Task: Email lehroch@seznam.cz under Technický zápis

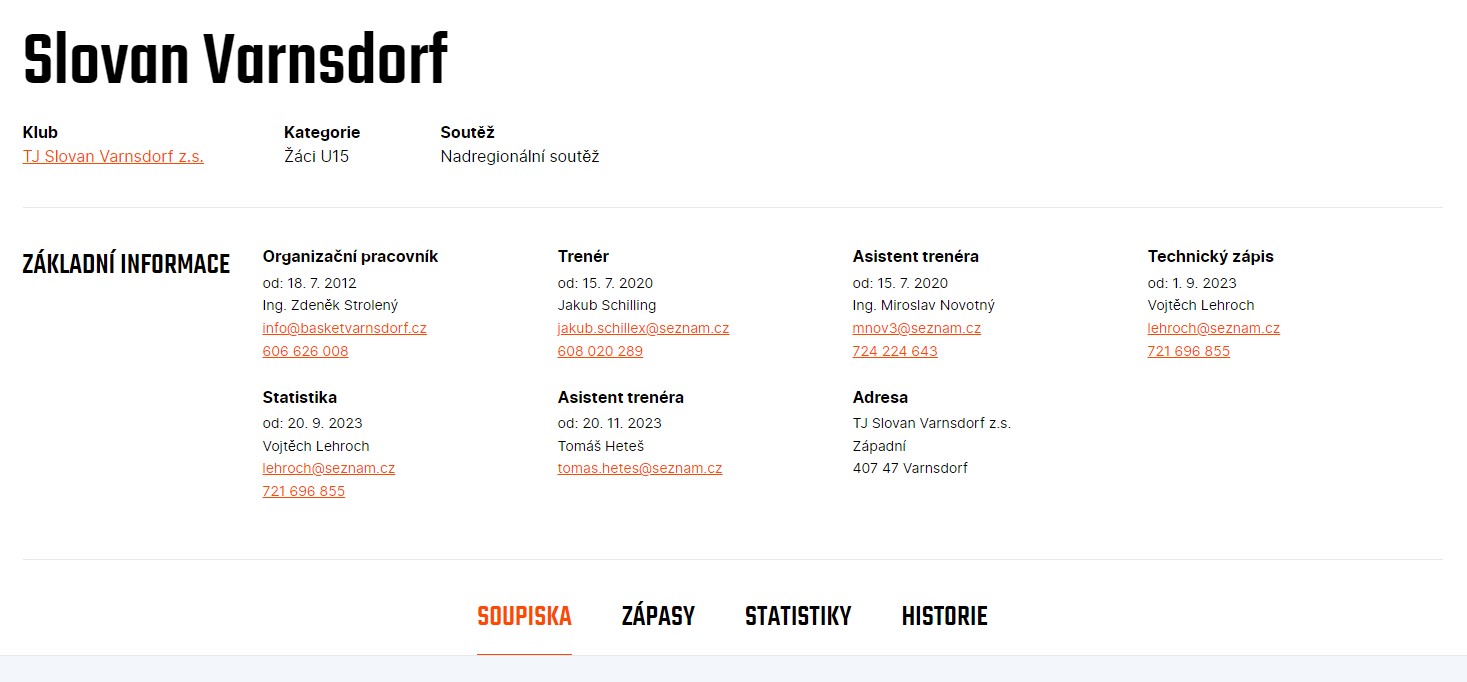Action: tap(1213, 328)
